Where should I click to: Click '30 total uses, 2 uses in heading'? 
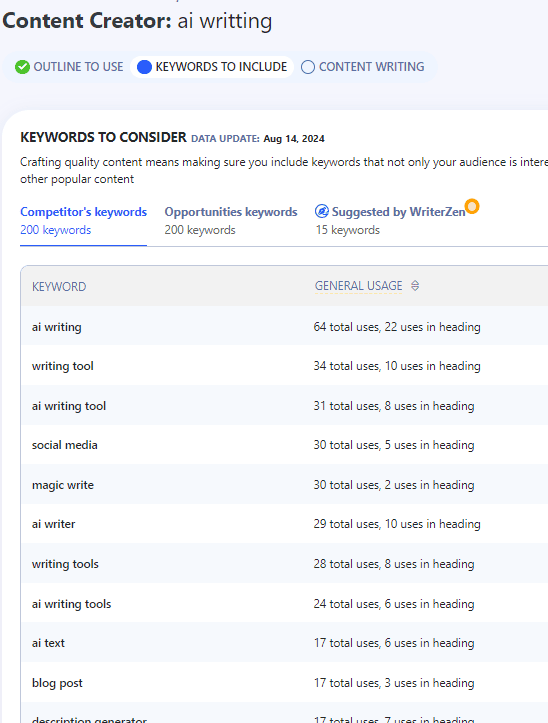pyautogui.click(x=394, y=485)
